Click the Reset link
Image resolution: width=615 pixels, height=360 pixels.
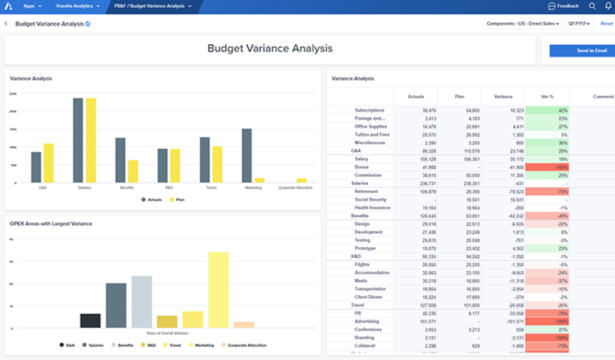click(x=606, y=24)
